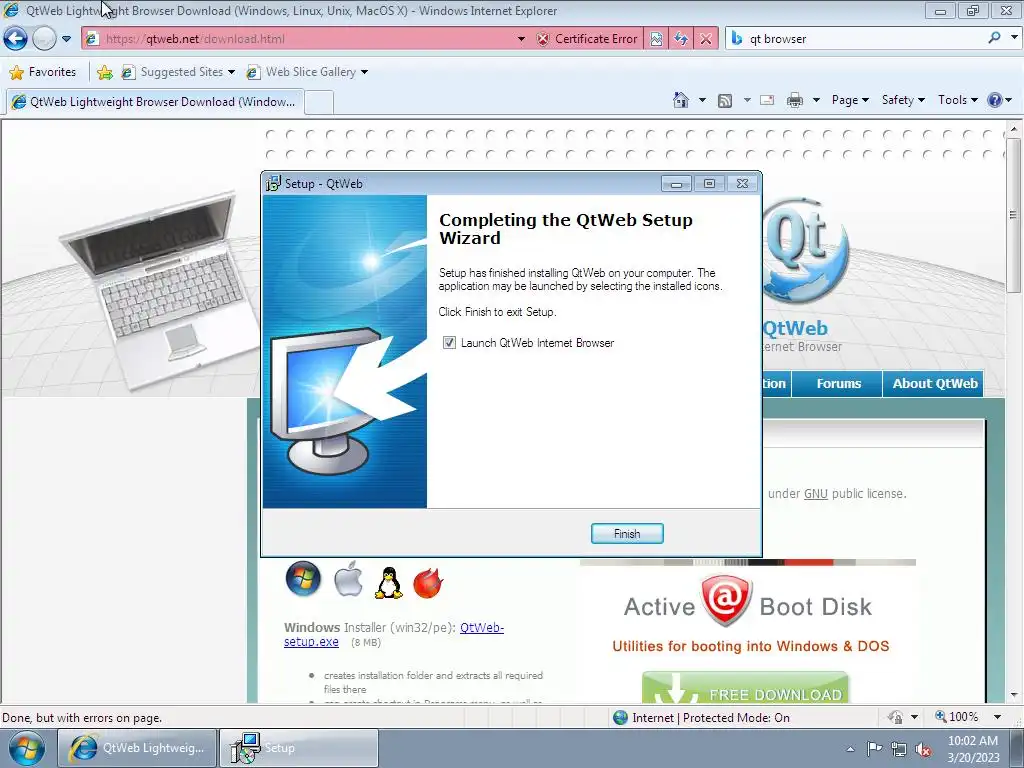1024x768 pixels.
Task: Download via QtWeb-setup.exe link
Action: tap(394, 634)
